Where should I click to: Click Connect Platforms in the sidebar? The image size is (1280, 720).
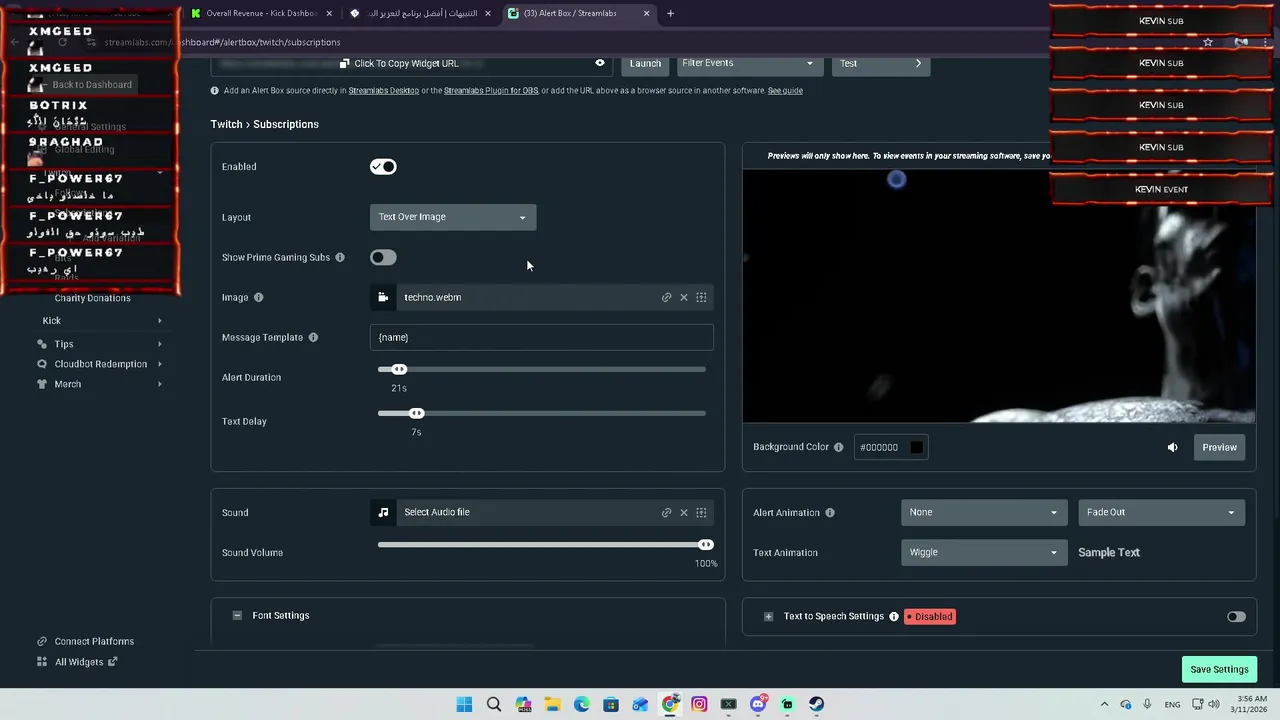[94, 641]
